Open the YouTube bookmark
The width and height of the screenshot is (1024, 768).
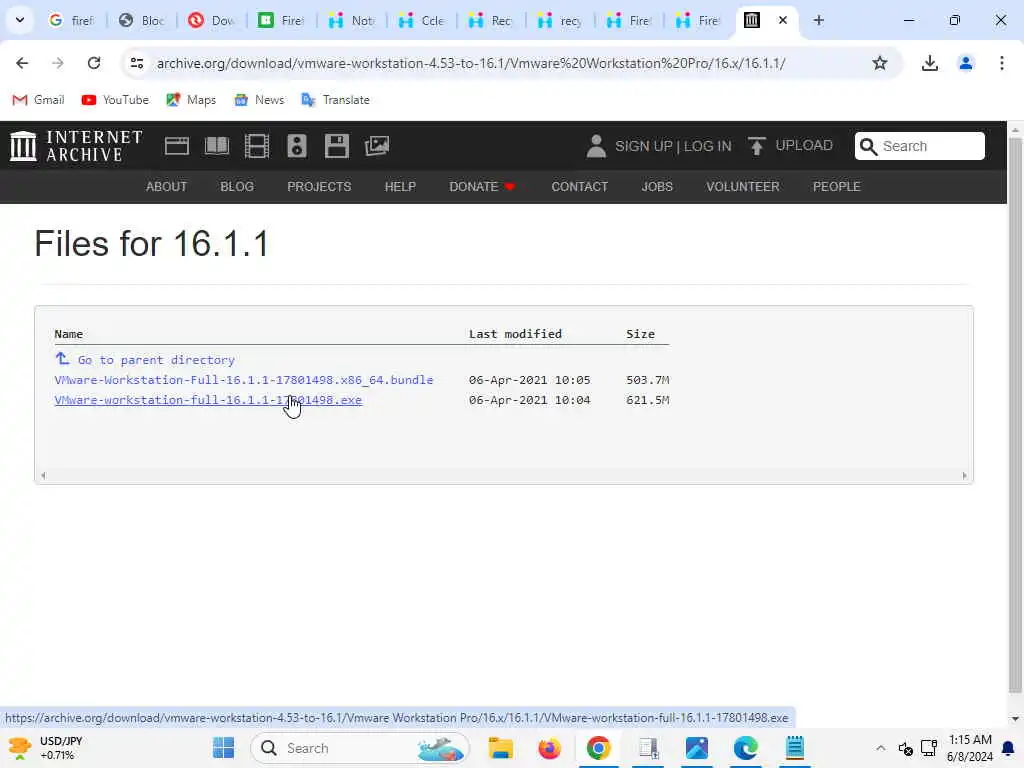[x=115, y=100]
